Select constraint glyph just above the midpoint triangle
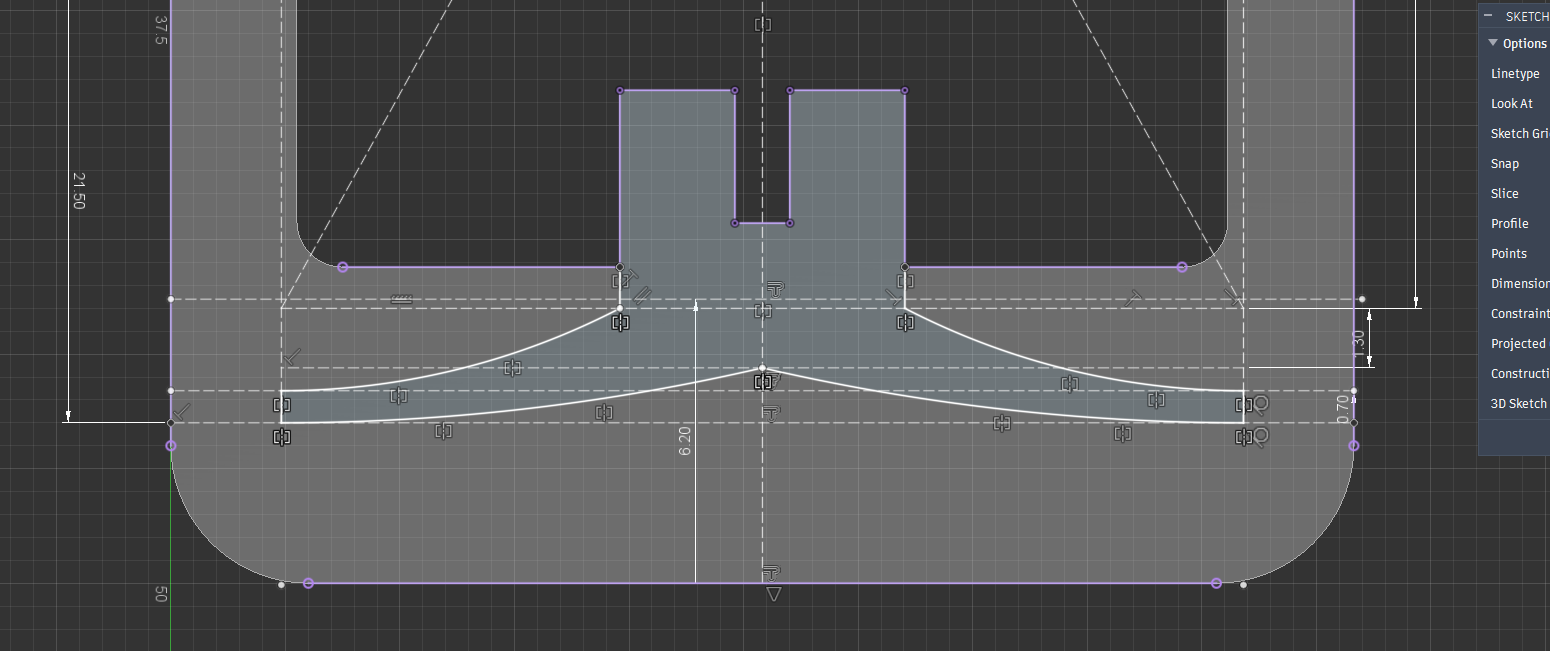This screenshot has width=1550, height=651. [x=771, y=572]
